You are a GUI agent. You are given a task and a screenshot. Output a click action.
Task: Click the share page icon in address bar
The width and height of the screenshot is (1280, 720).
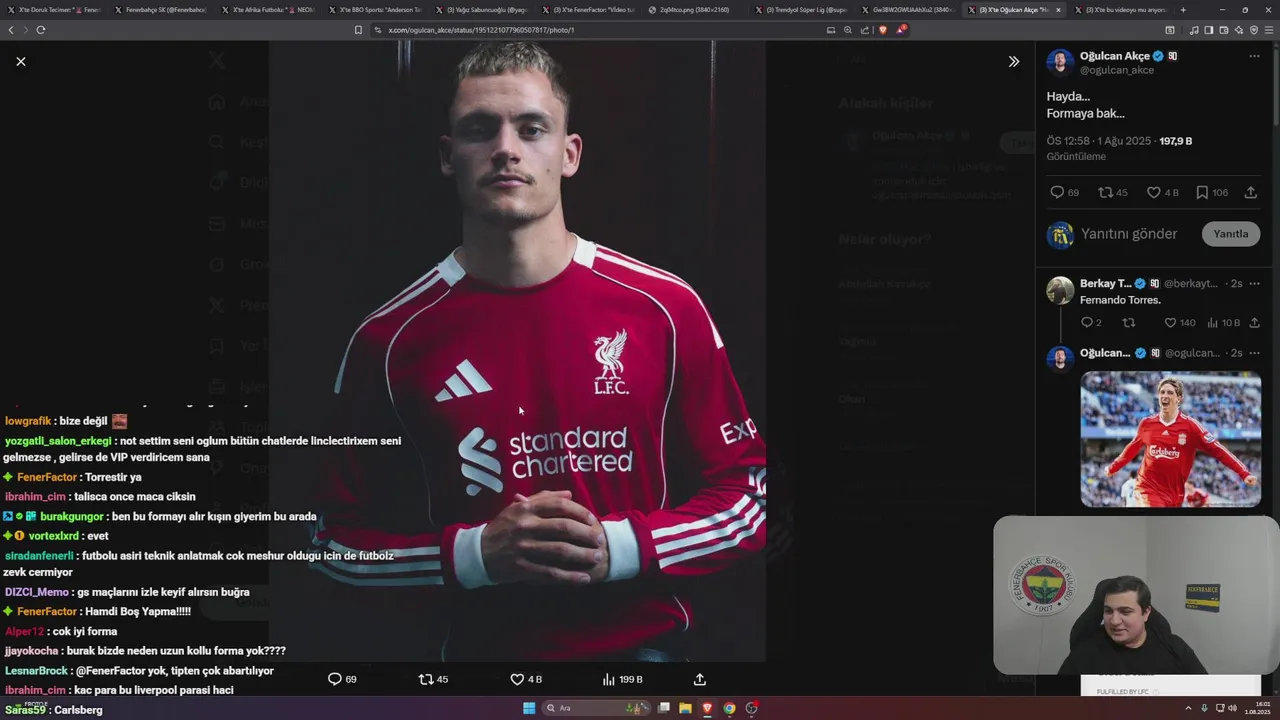coord(865,30)
